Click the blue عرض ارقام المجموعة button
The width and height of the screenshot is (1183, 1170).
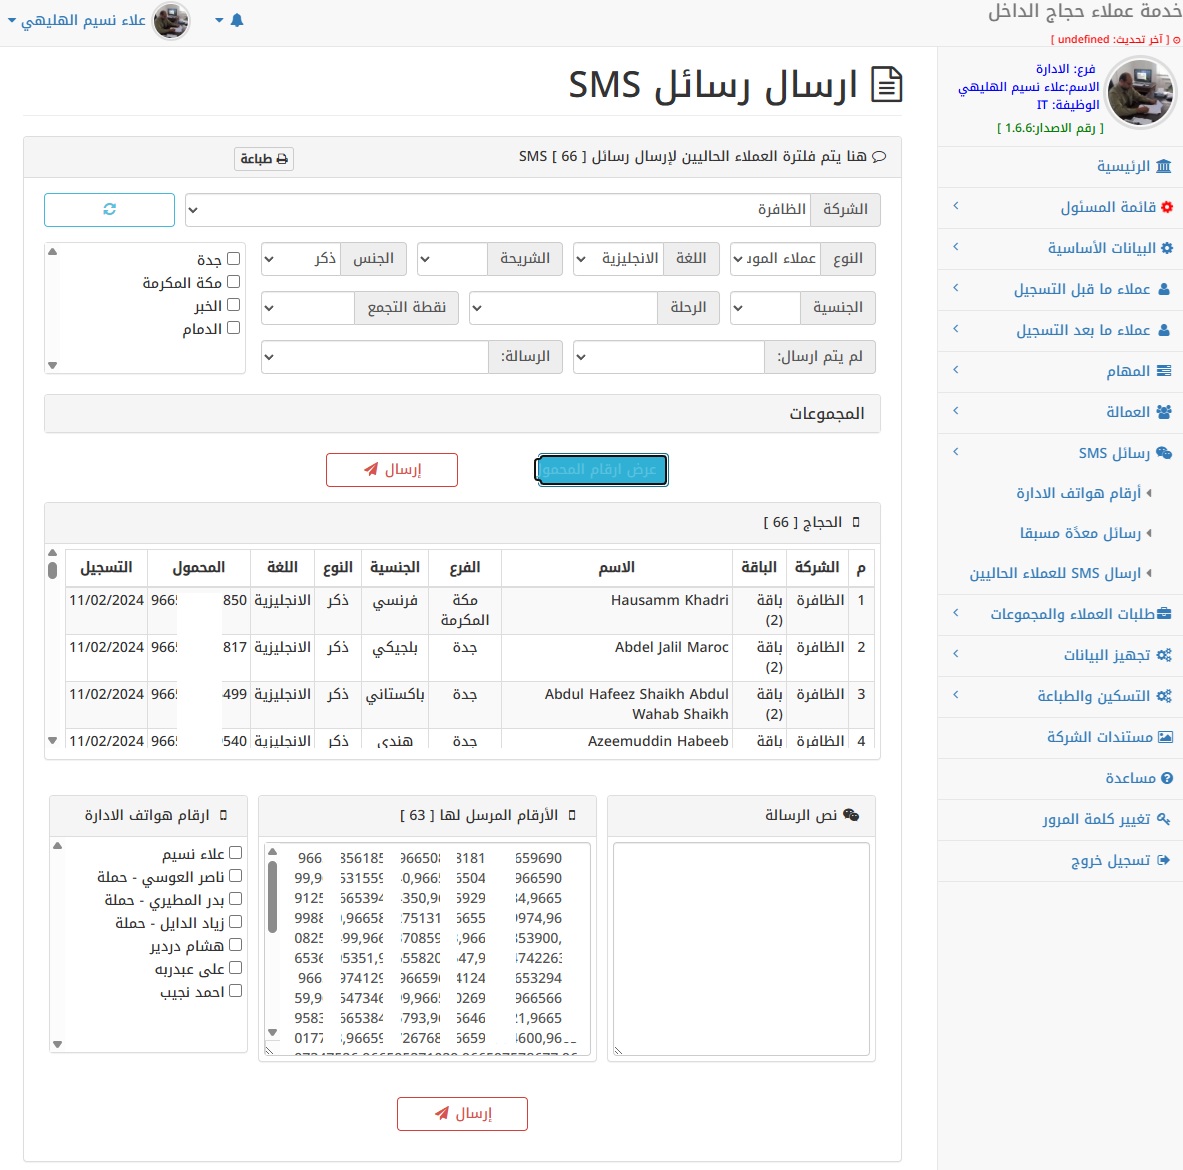602,470
